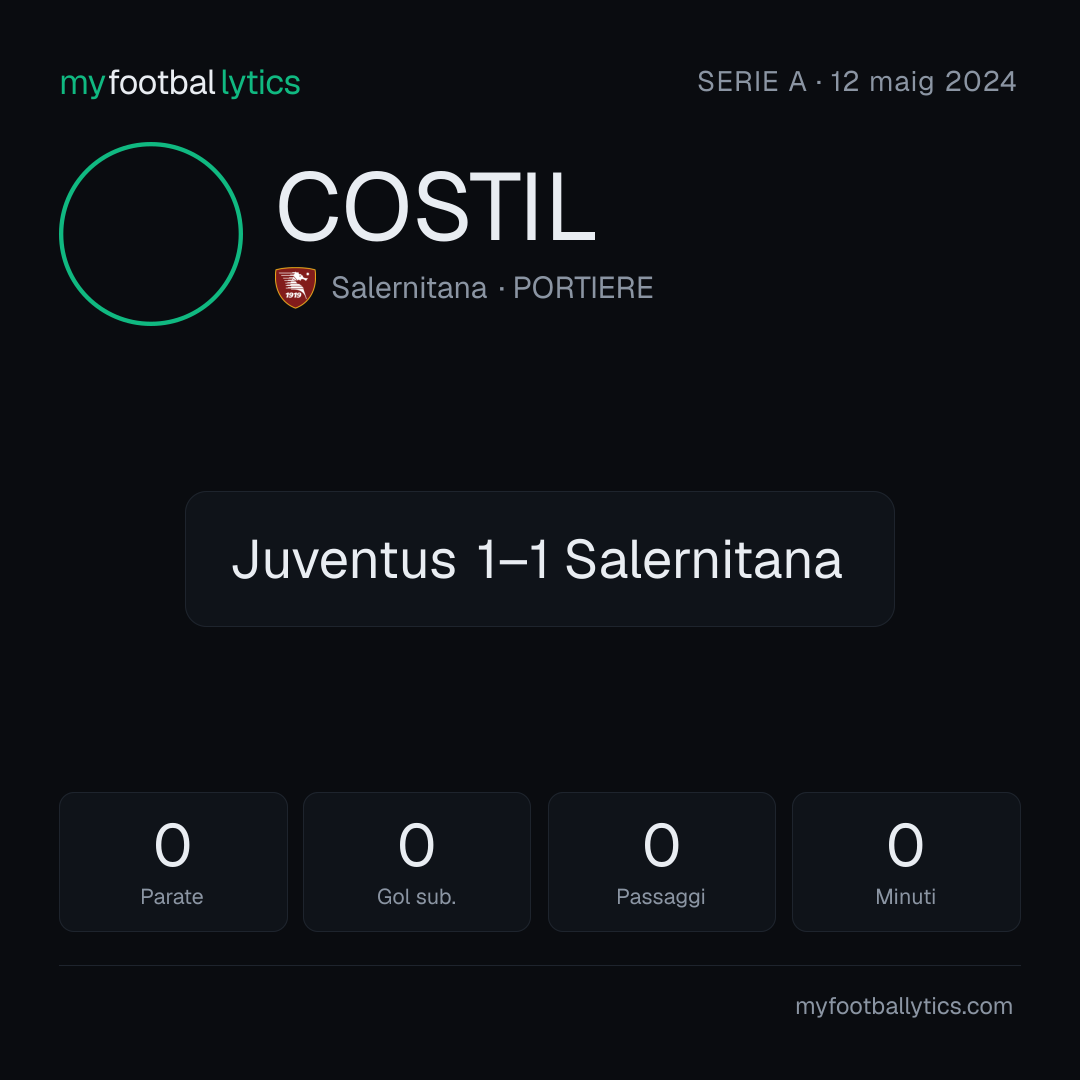The height and width of the screenshot is (1080, 1080).
Task: Open the Gol sub. stat card
Action: coord(417,862)
